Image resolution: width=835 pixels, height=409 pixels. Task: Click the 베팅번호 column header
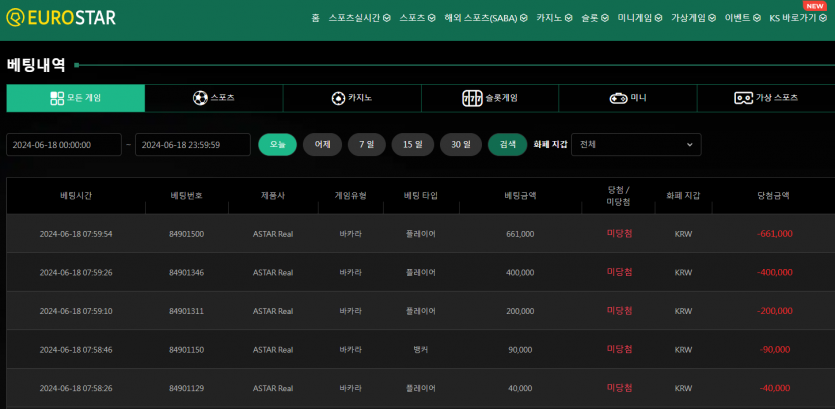coord(186,195)
